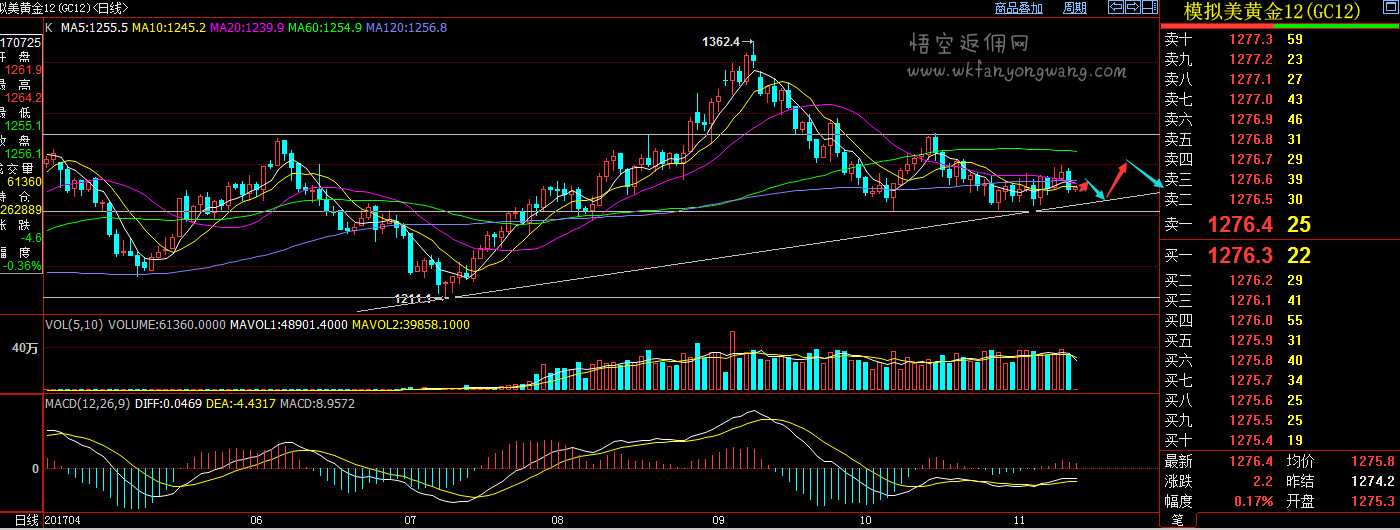Click the MACD(12,26,9) indicator name
Viewport: 1400px width, 530px height.
tap(86, 403)
